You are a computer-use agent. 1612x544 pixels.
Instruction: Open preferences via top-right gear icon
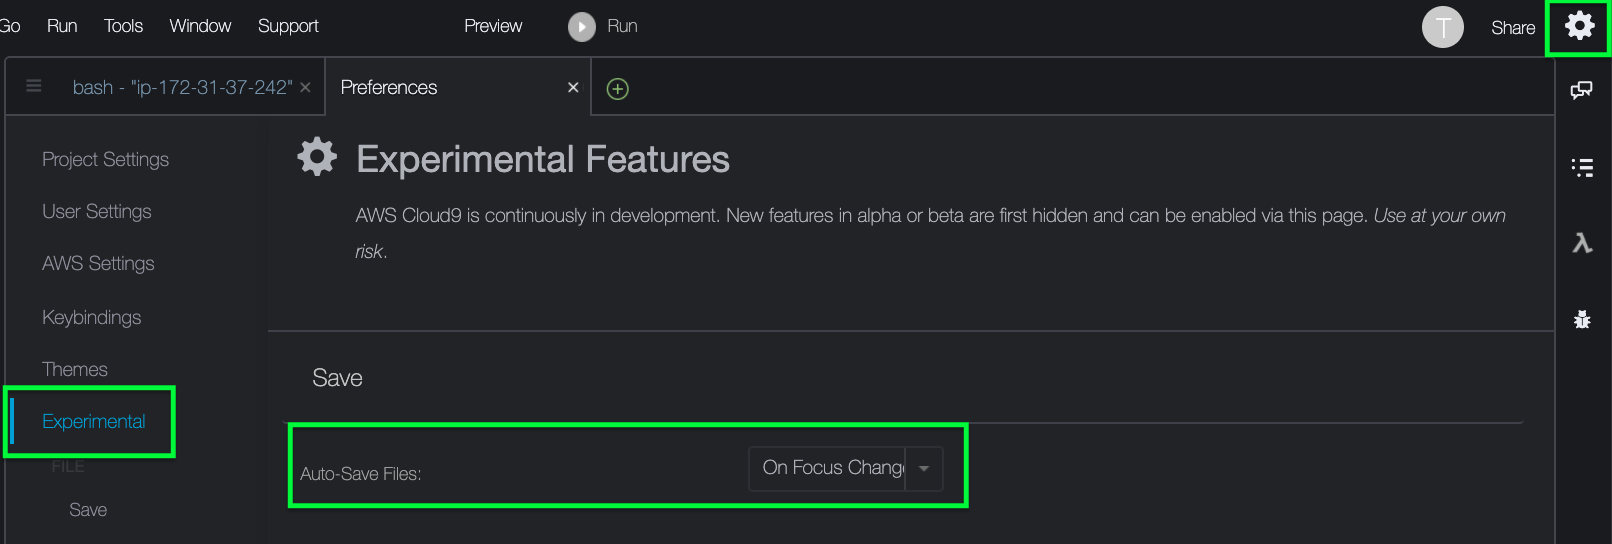pos(1579,26)
